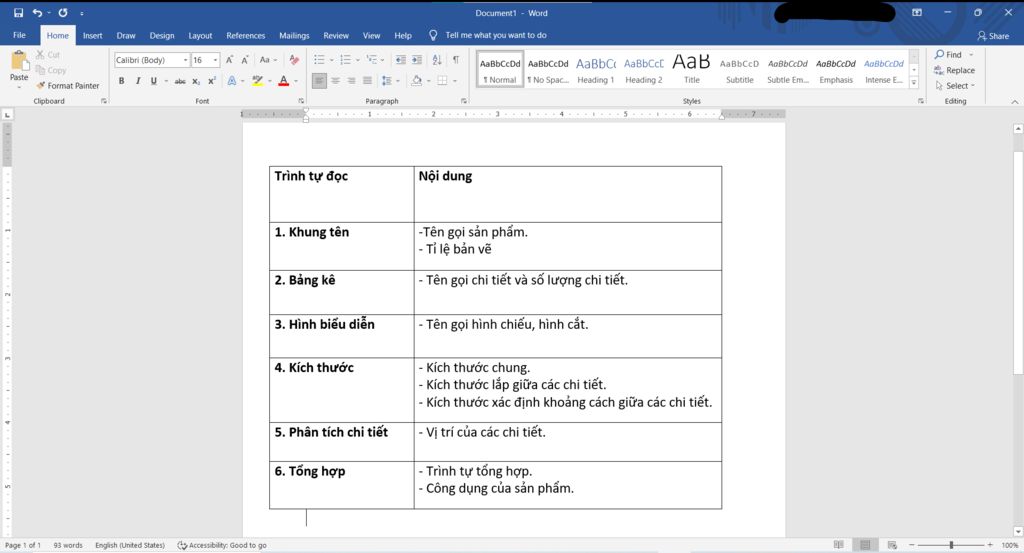Viewport: 1024px width, 553px height.
Task: Click the Find magnifier icon
Action: [939, 54]
